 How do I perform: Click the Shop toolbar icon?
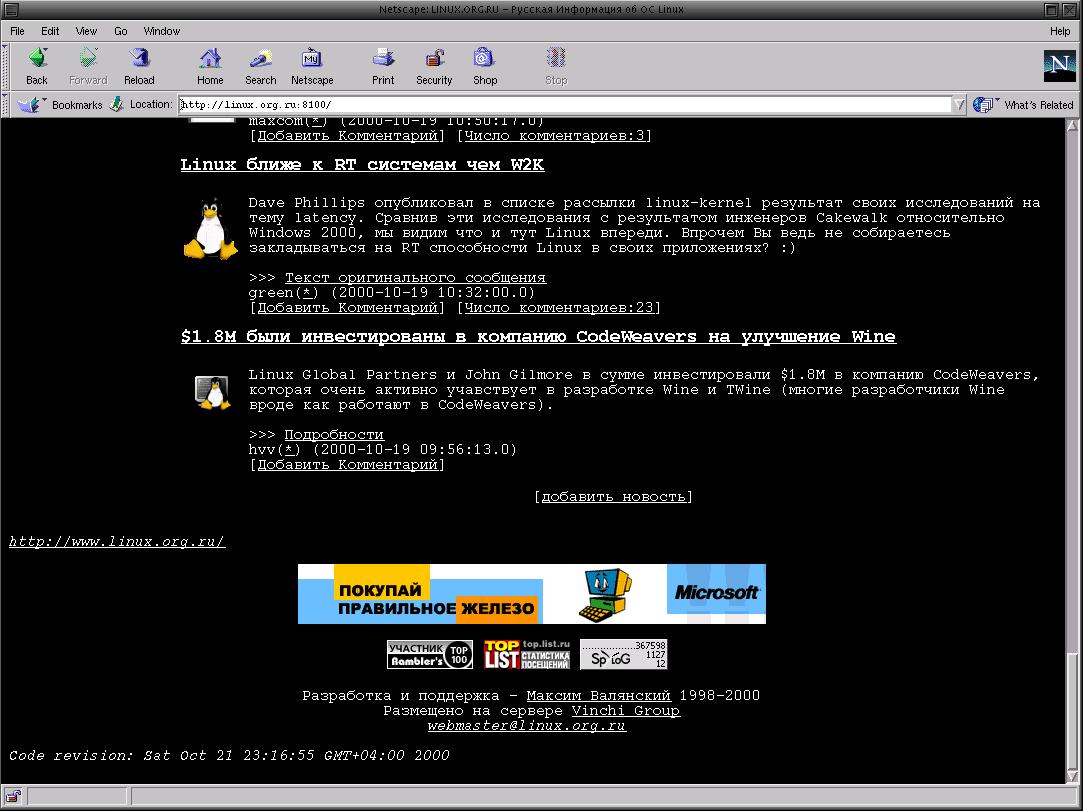(x=485, y=60)
